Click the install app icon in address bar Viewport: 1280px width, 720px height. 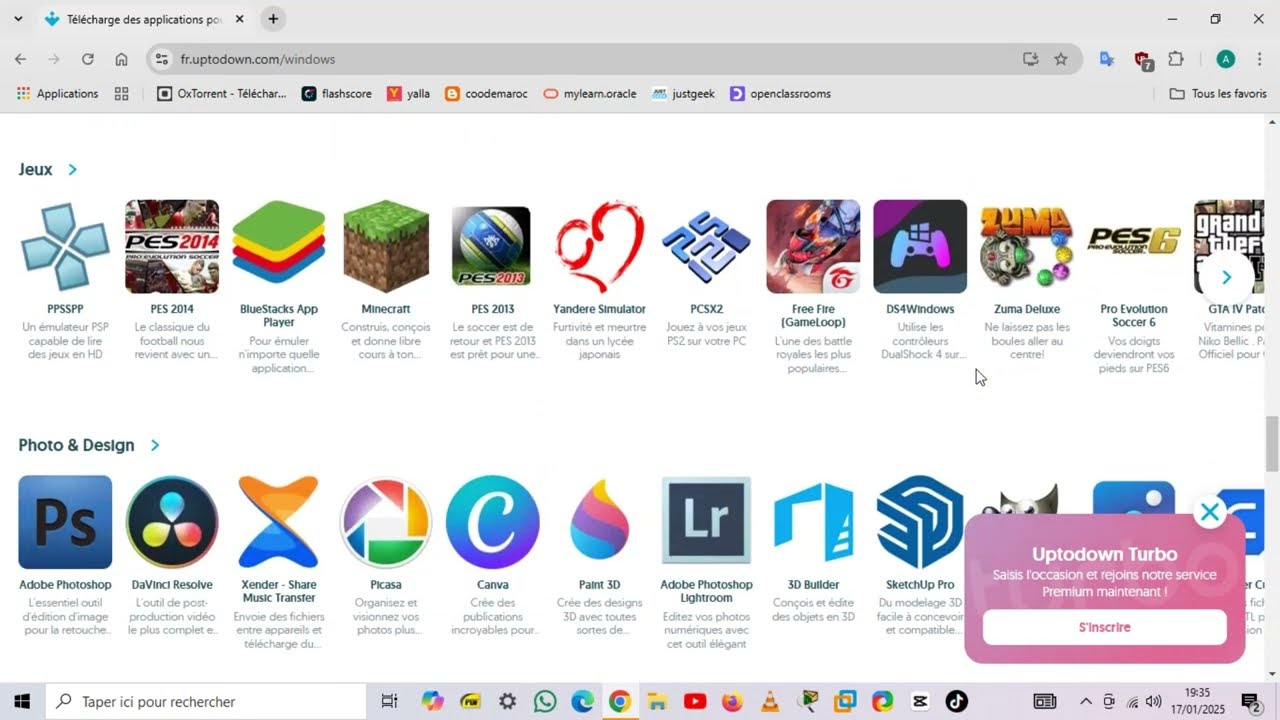coord(1031,59)
